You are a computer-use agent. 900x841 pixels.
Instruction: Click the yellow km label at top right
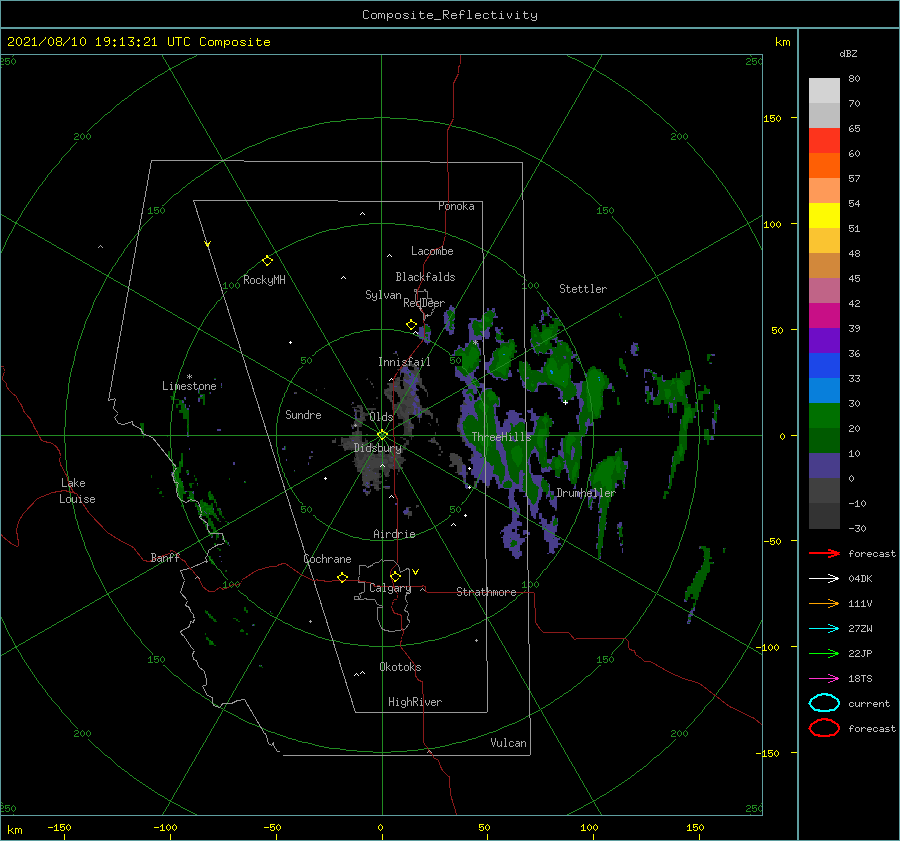[782, 42]
